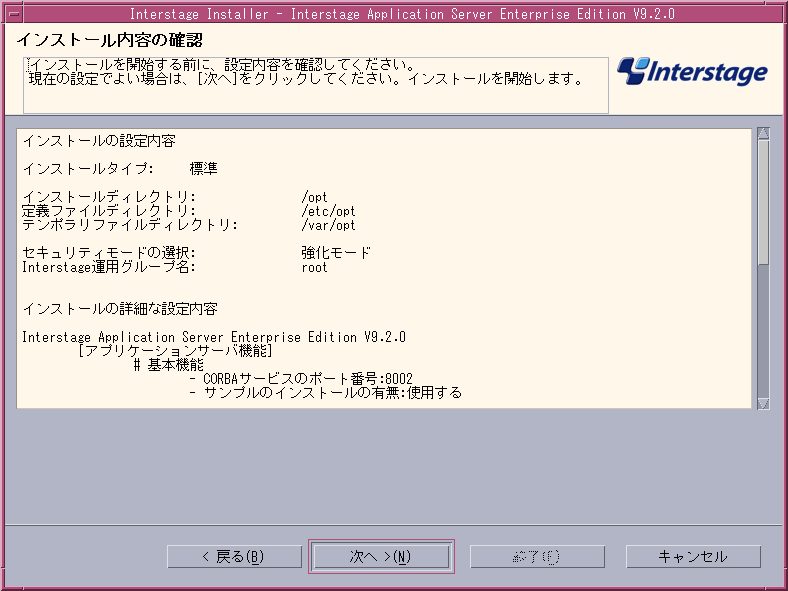This screenshot has height=591, width=788.
Task: Click the Interstage logo
Action: tap(692, 71)
